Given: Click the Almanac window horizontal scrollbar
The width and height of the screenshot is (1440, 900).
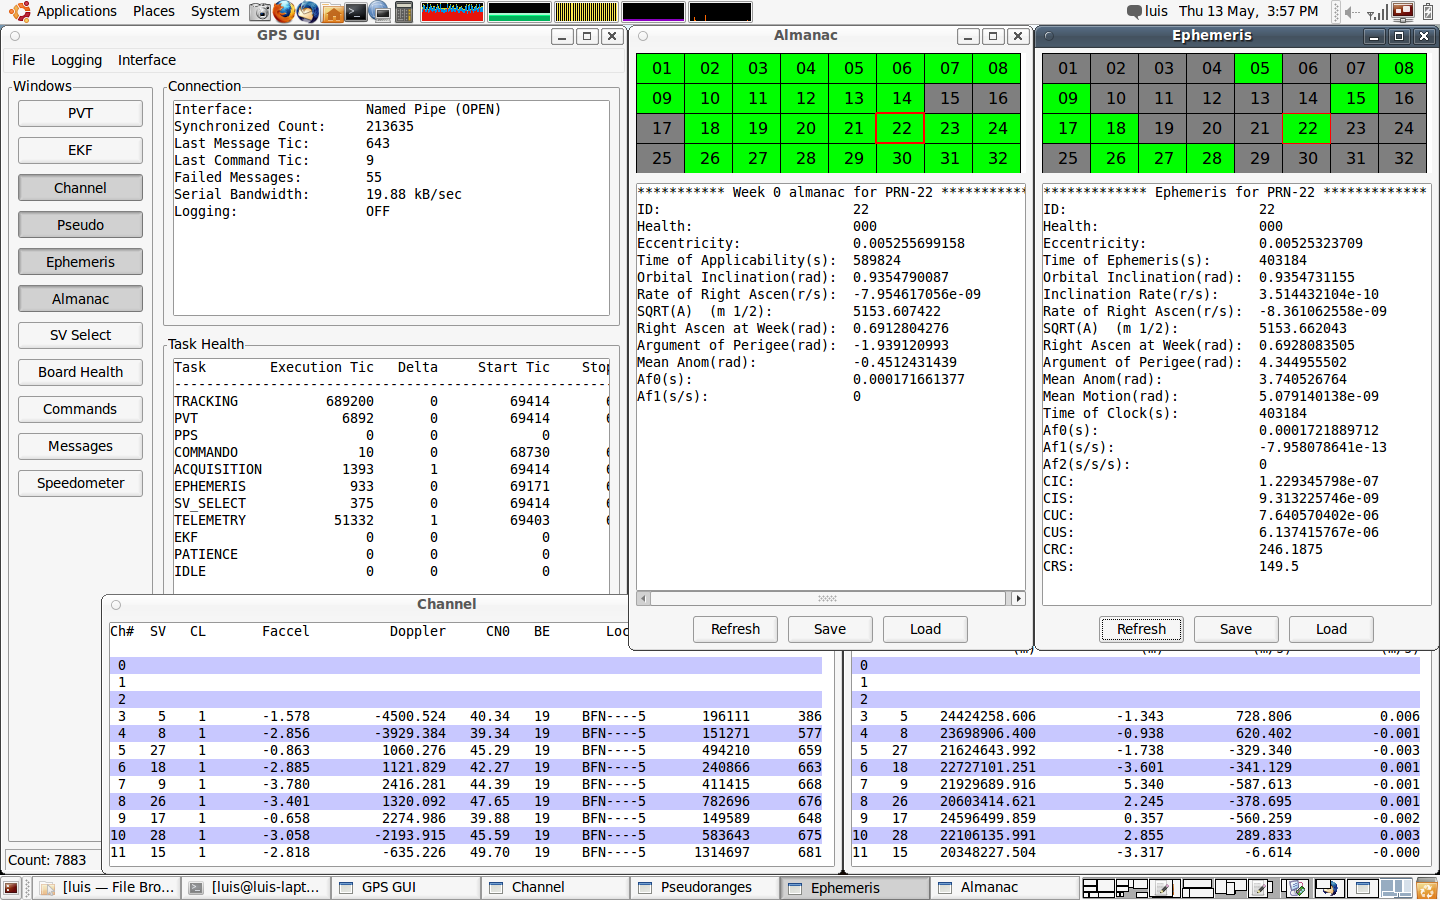Looking at the screenshot, I should [x=828, y=598].
